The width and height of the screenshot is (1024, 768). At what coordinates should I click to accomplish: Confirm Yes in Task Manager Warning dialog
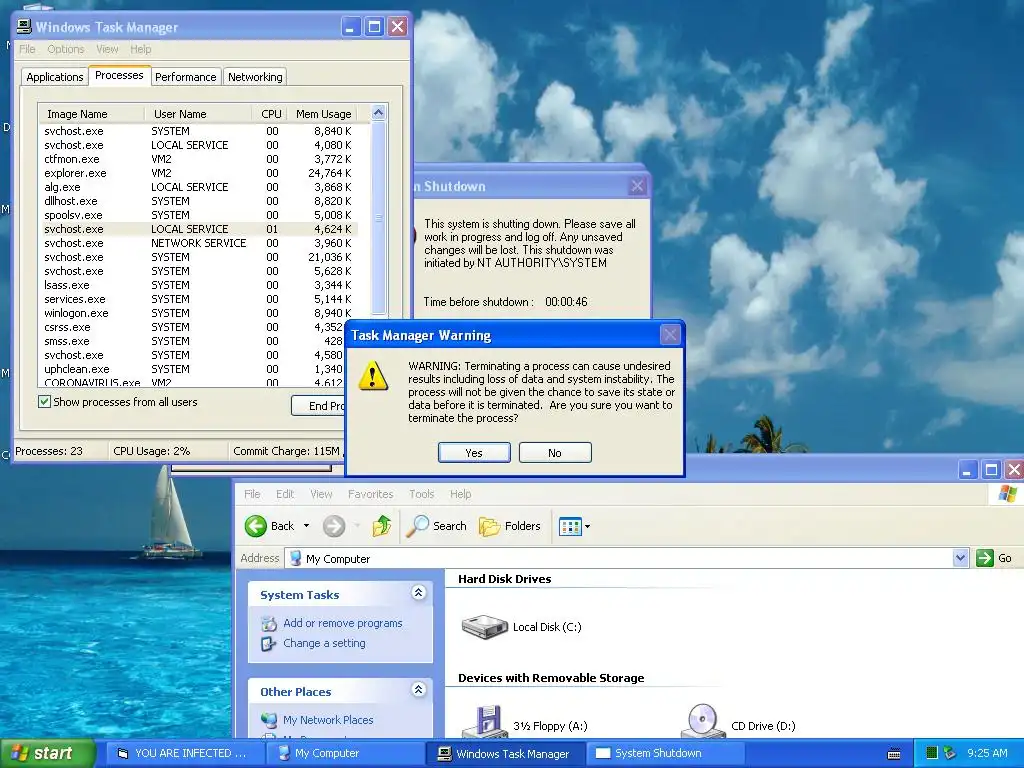click(474, 453)
